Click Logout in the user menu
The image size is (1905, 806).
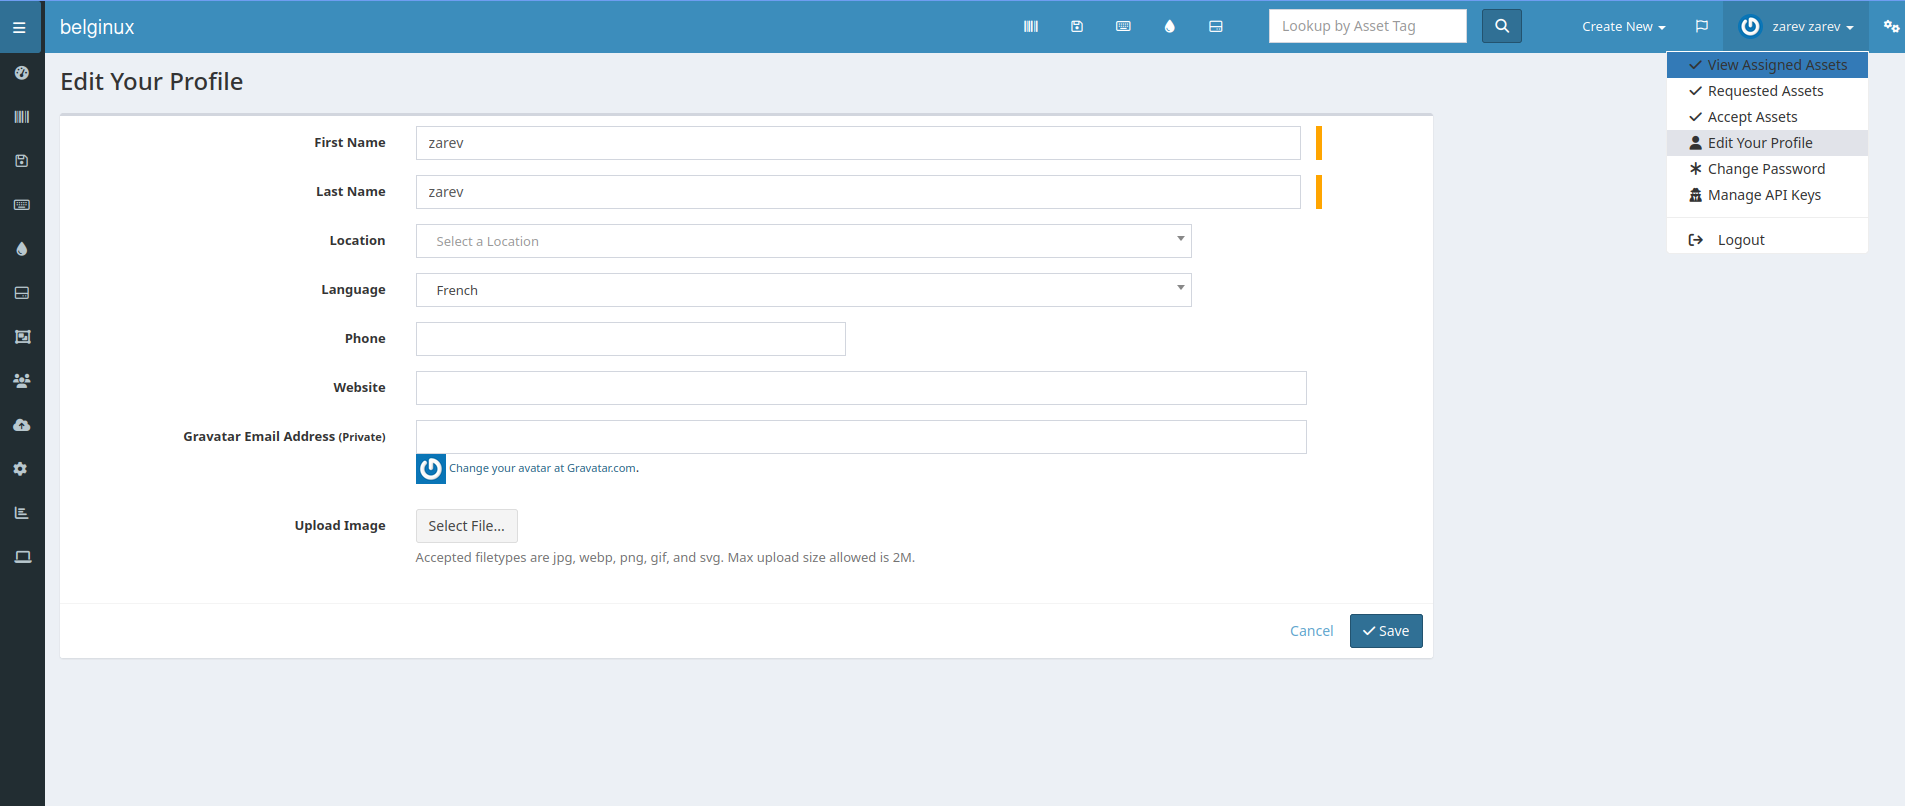click(x=1740, y=240)
